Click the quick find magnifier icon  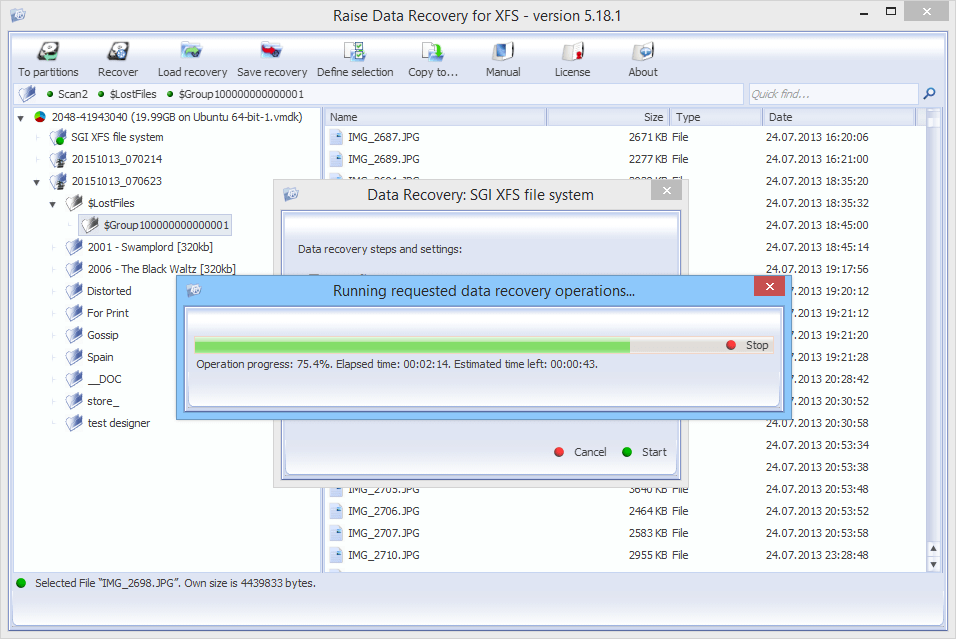coord(929,93)
